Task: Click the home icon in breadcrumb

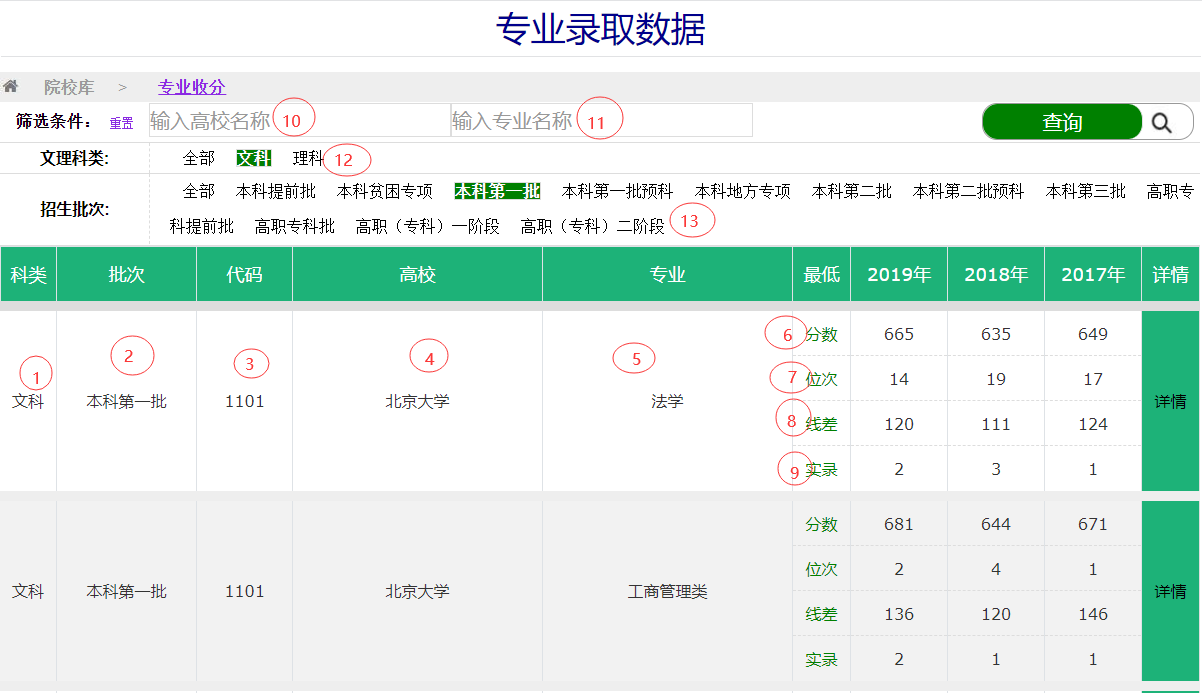Action: coord(11,87)
